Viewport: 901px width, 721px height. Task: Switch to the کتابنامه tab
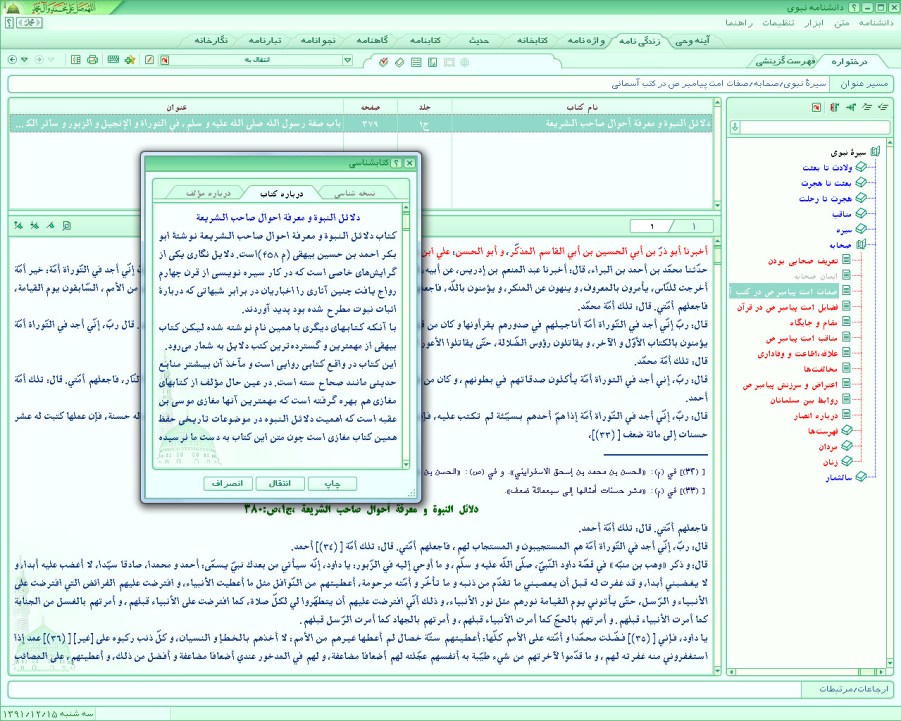[425, 41]
